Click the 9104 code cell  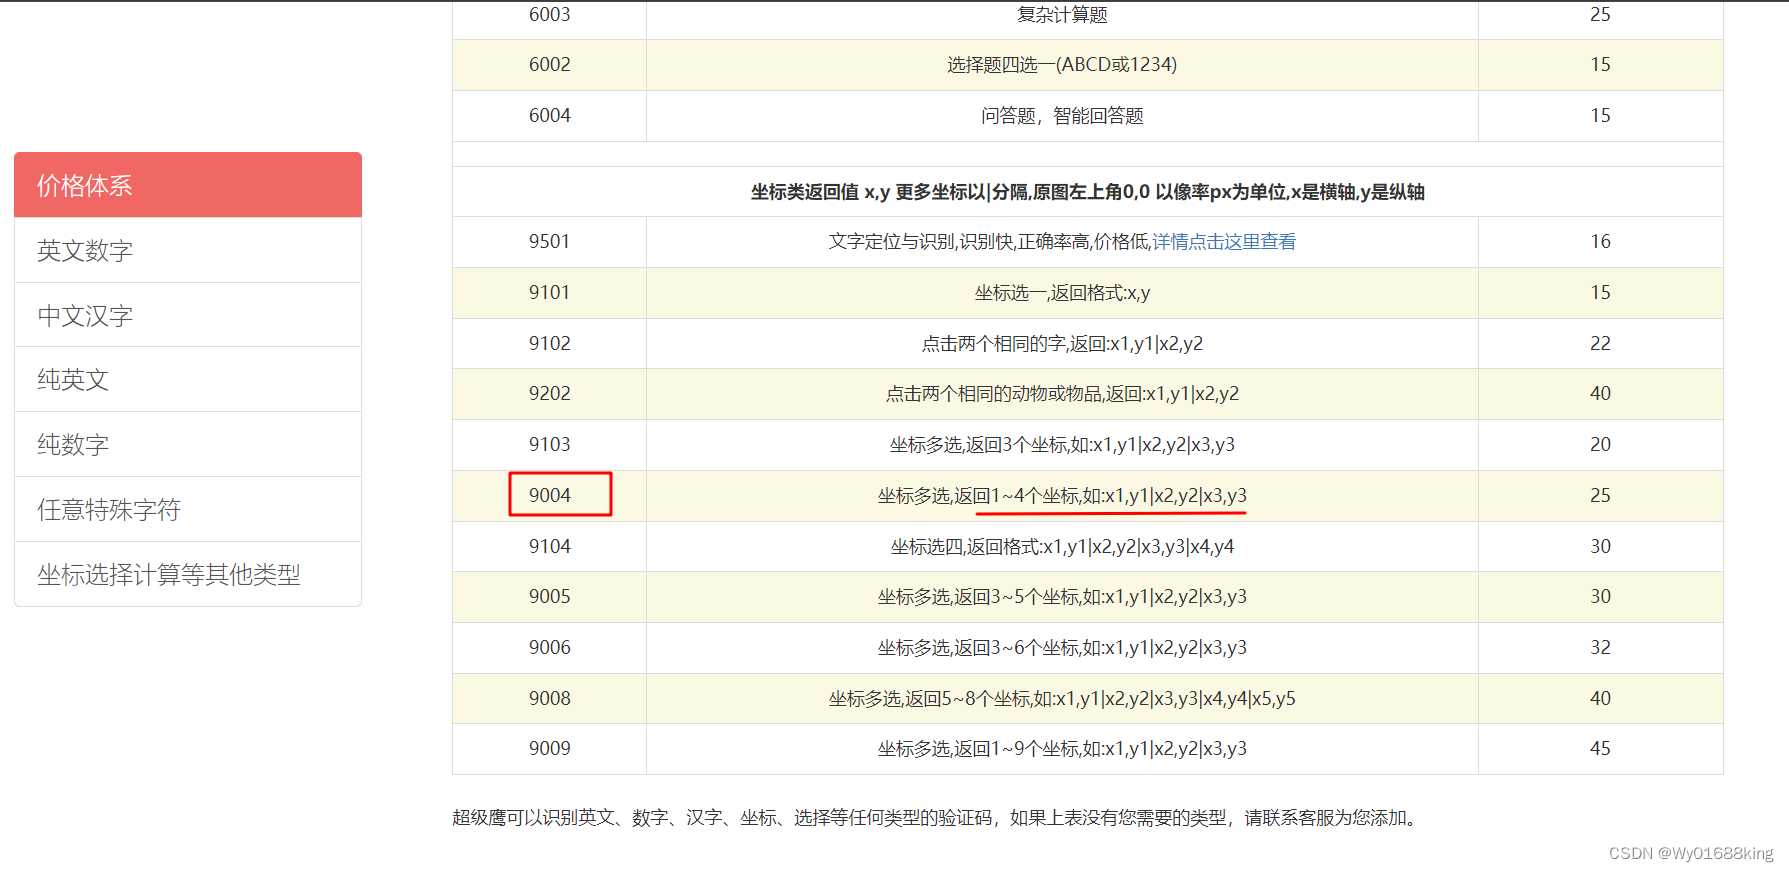click(x=550, y=547)
